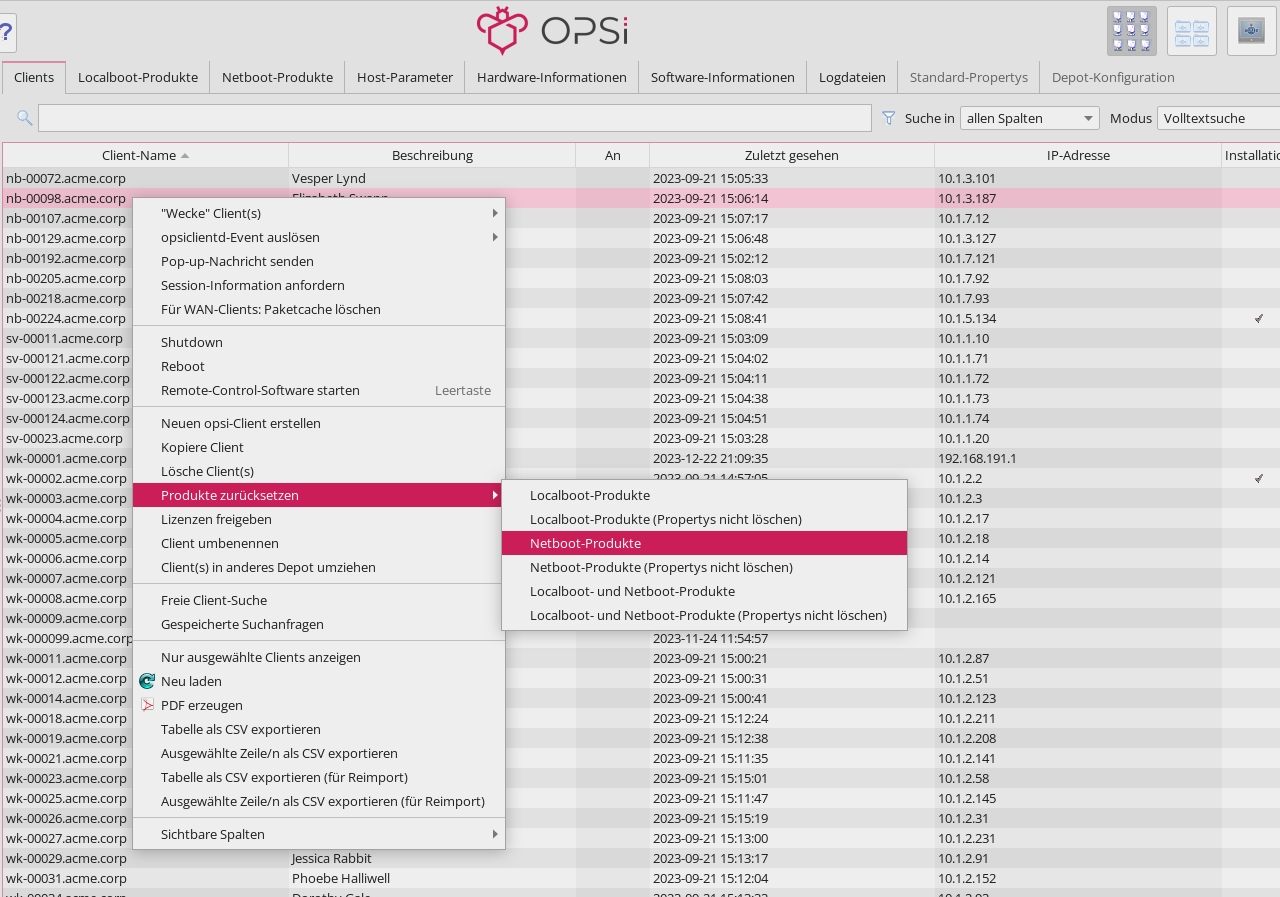Viewport: 1280px width, 897px height.
Task: Choose Netboot-Produkte in submenu
Action: [704, 543]
